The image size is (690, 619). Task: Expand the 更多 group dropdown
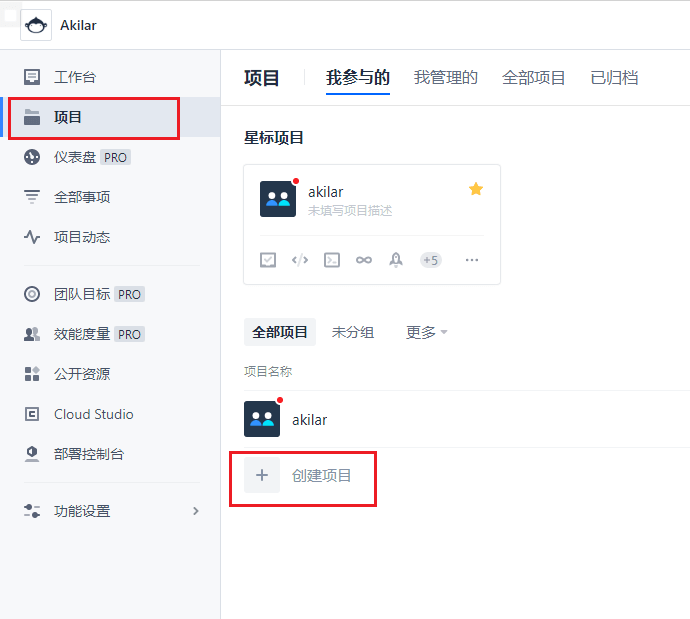(426, 332)
